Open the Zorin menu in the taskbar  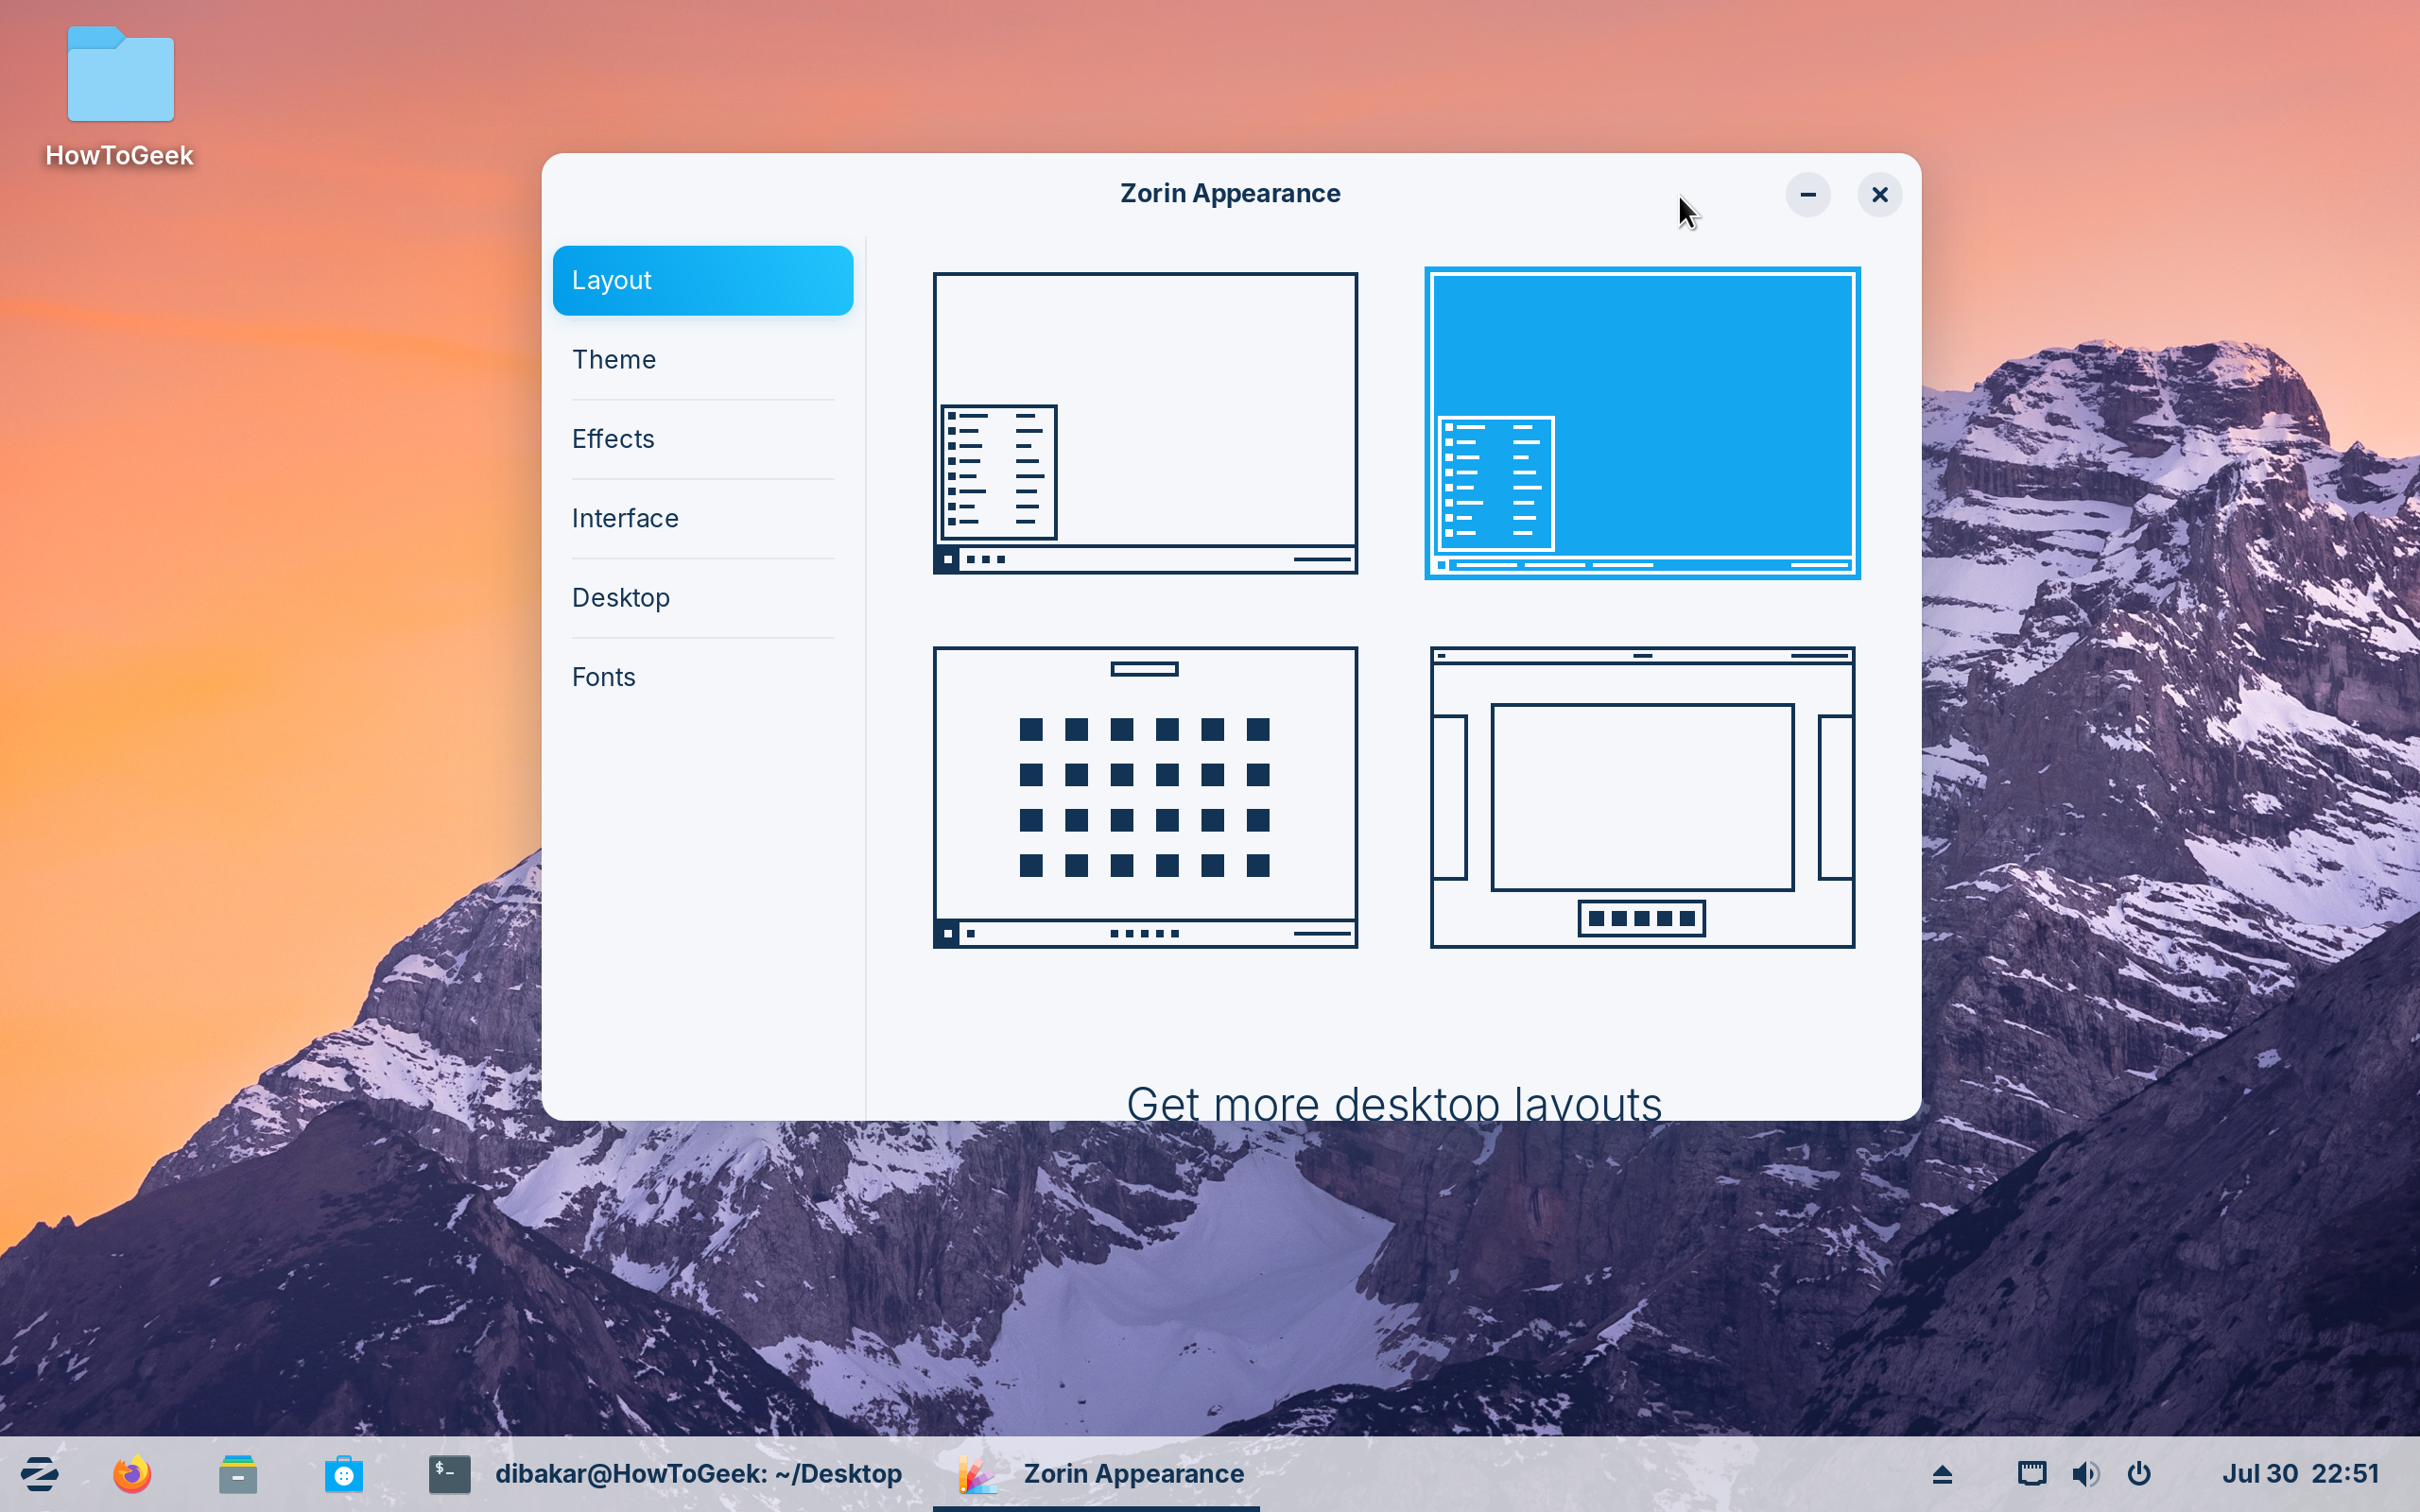38,1474
